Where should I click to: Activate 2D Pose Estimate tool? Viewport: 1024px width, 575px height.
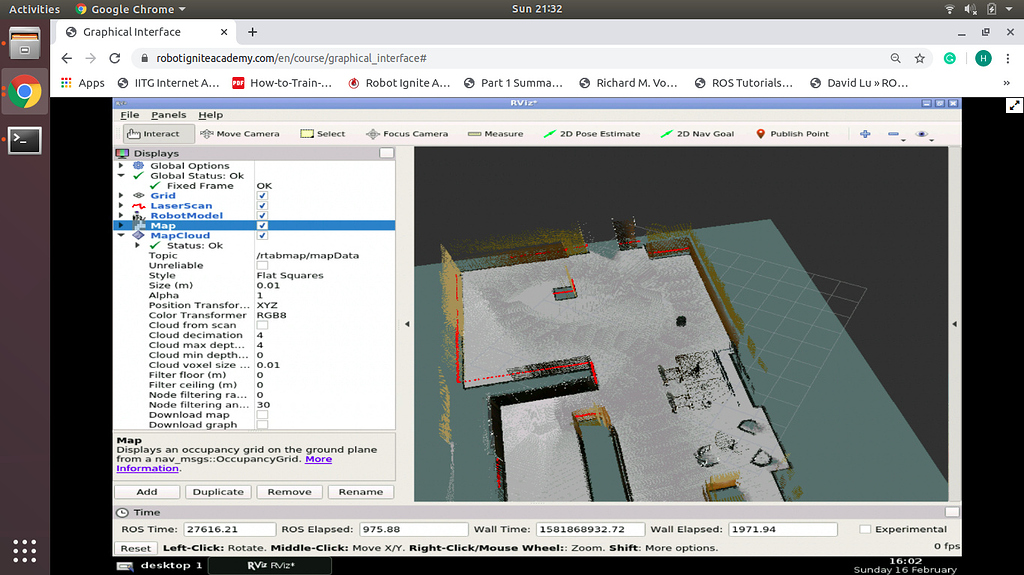[x=592, y=133]
